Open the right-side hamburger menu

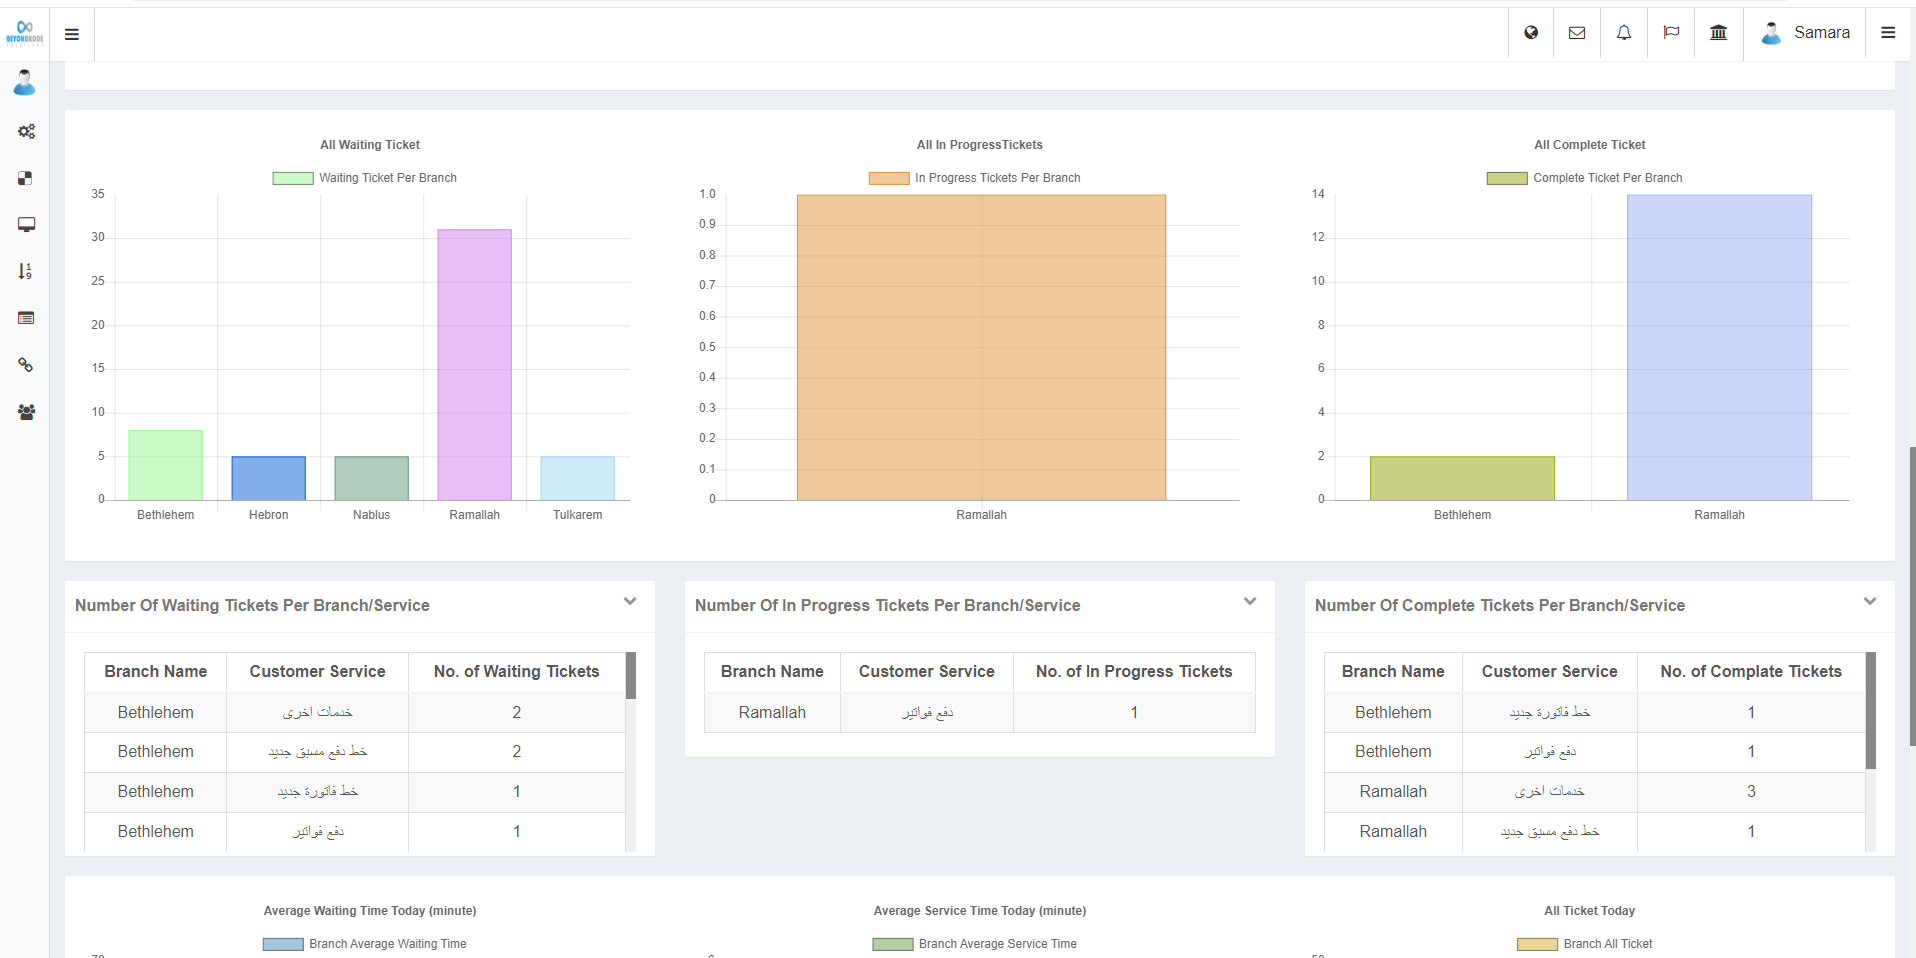pyautogui.click(x=1888, y=33)
